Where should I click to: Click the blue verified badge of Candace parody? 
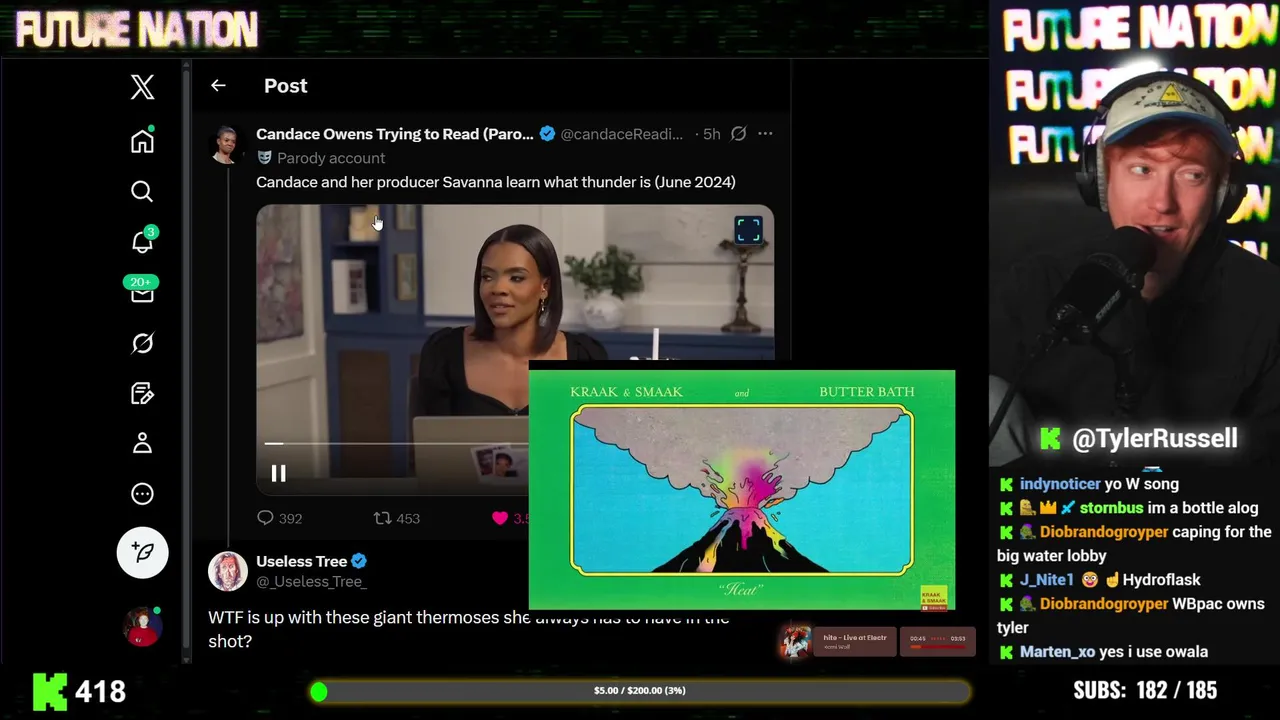(x=547, y=133)
